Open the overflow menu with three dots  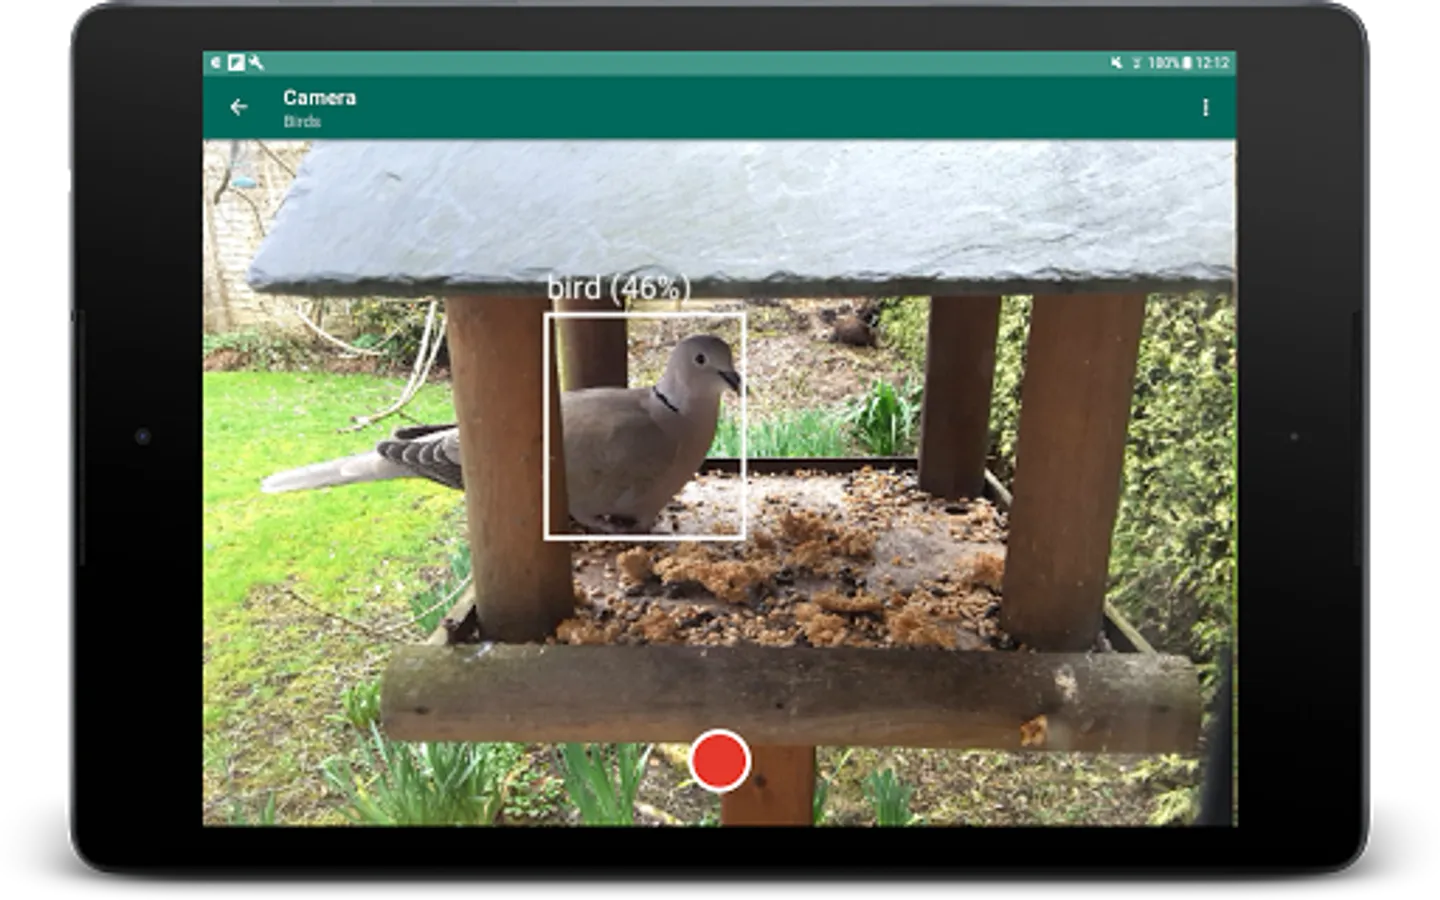[x=1206, y=108]
